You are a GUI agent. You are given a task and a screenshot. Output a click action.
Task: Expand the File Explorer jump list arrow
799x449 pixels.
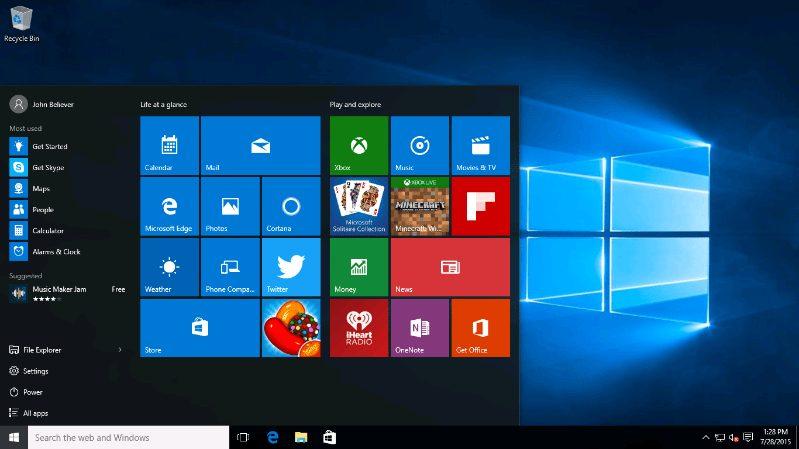120,350
